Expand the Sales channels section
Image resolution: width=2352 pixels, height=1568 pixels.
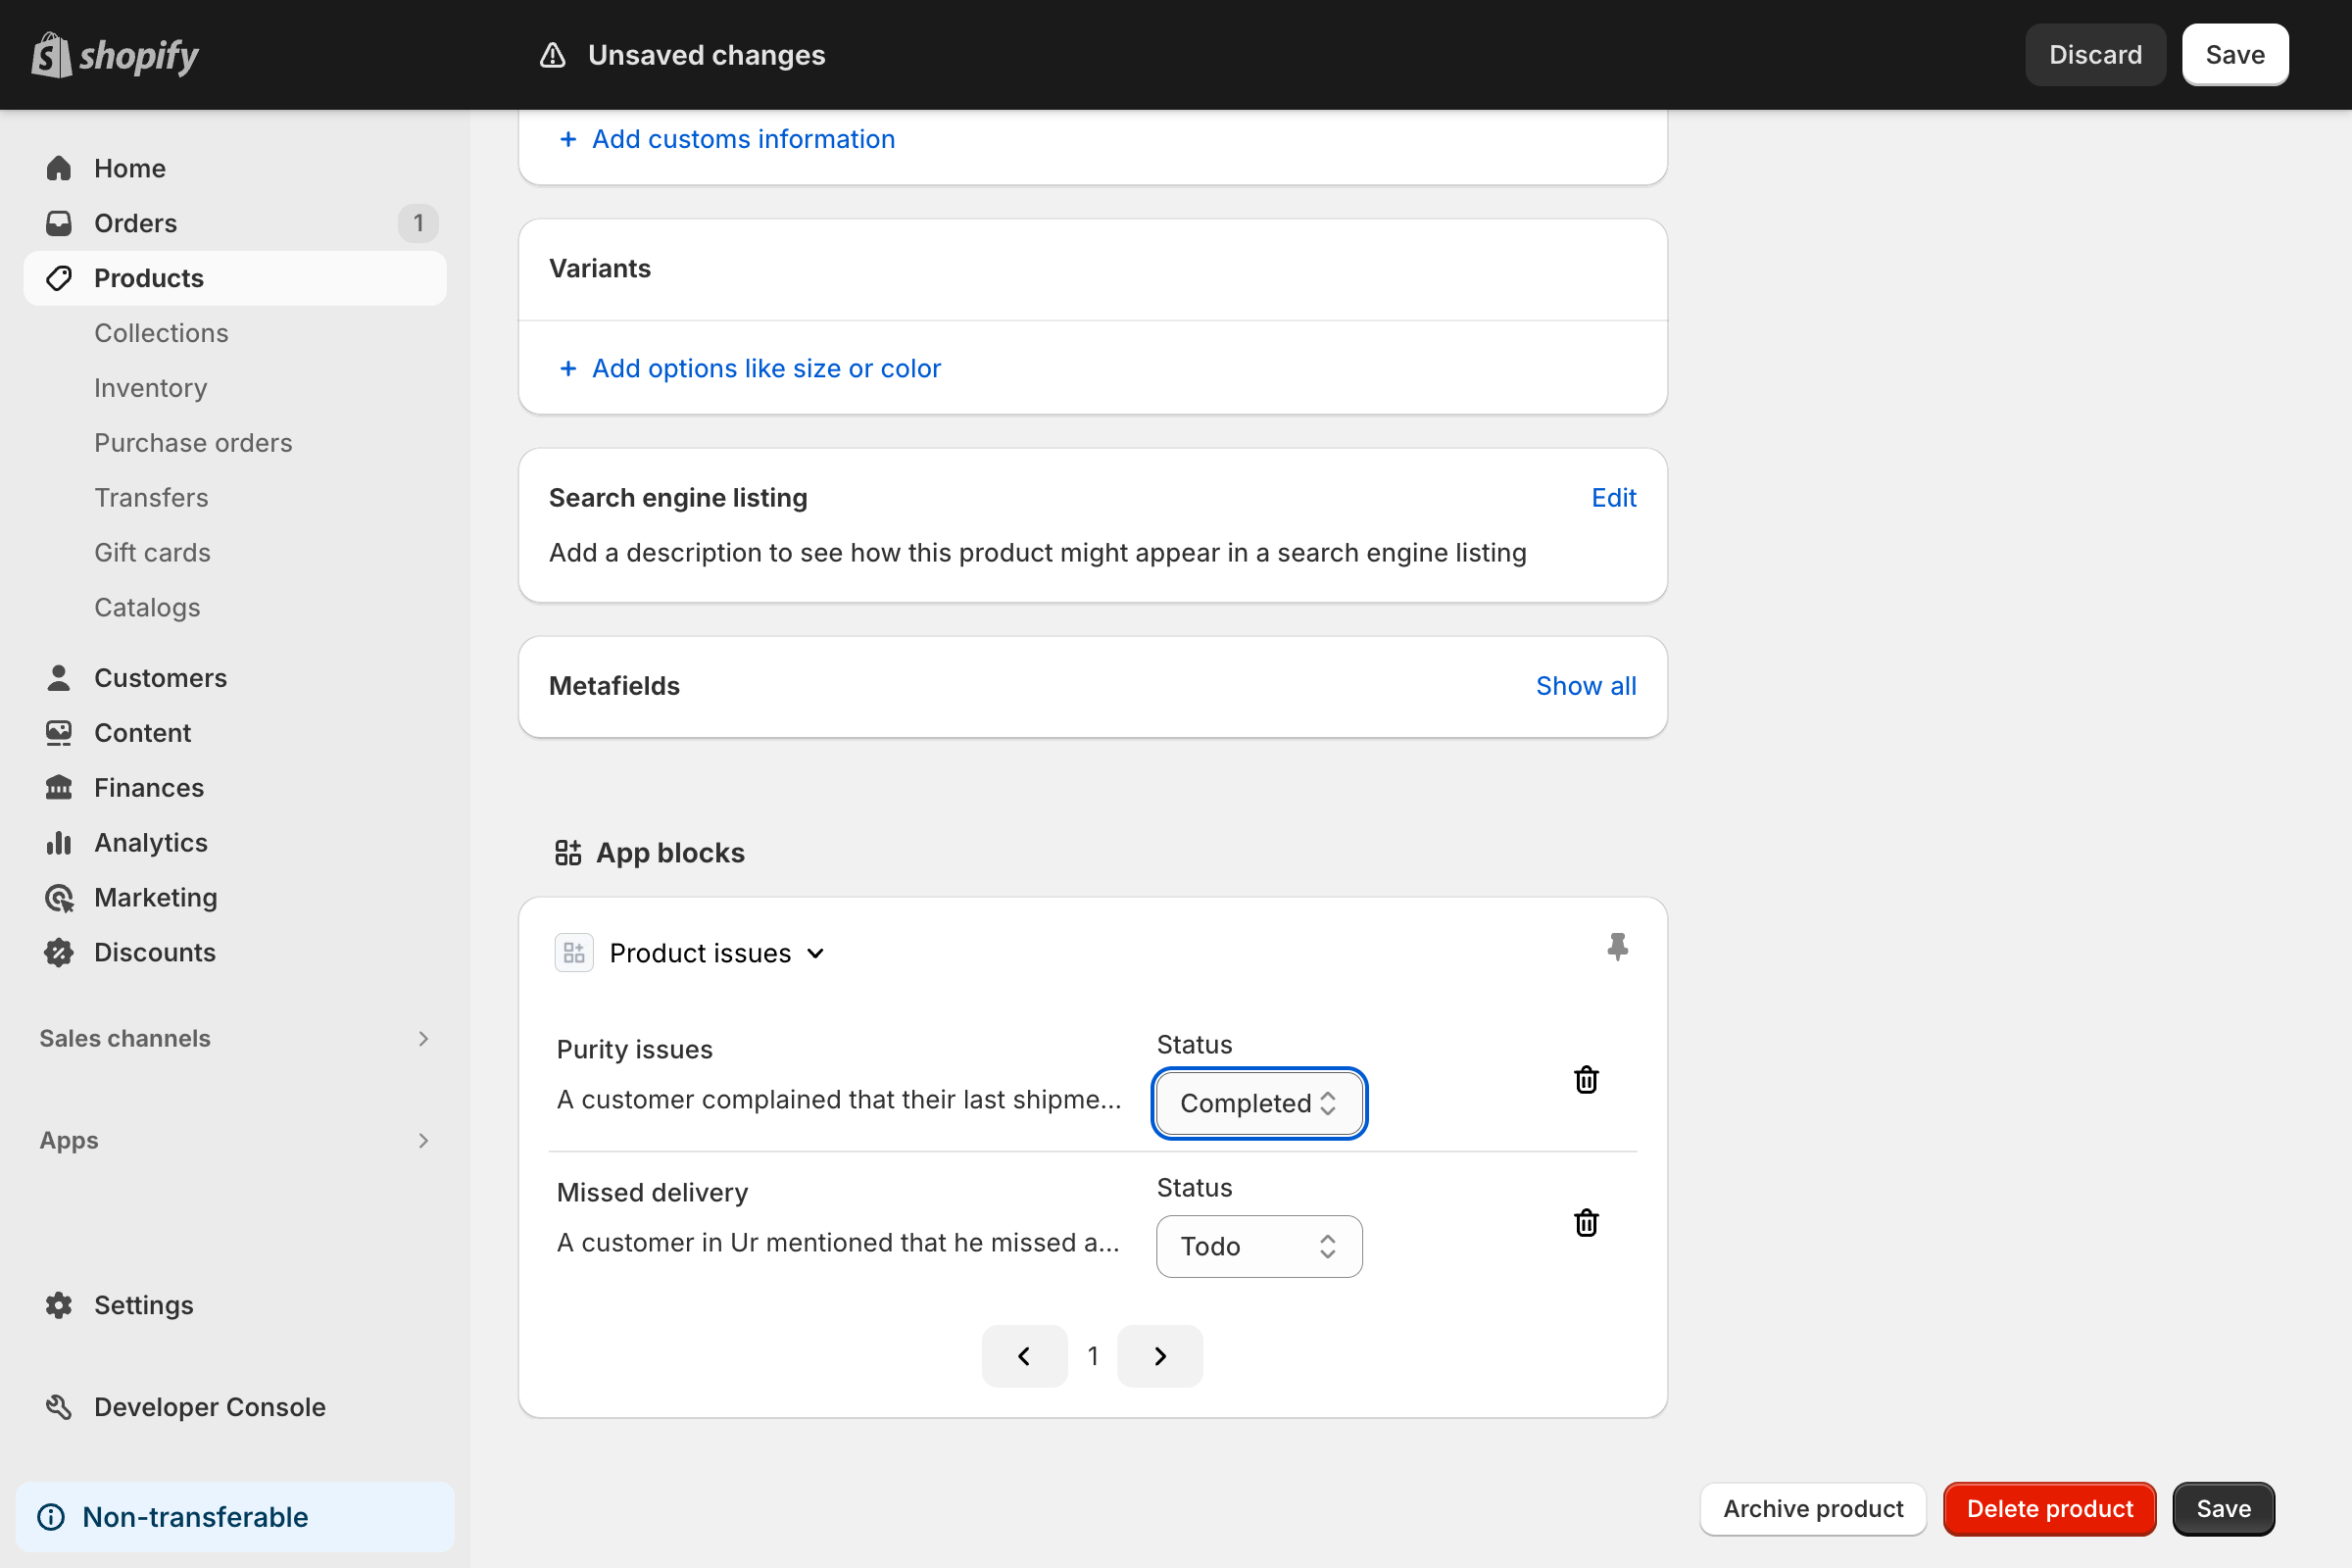pyautogui.click(x=423, y=1039)
